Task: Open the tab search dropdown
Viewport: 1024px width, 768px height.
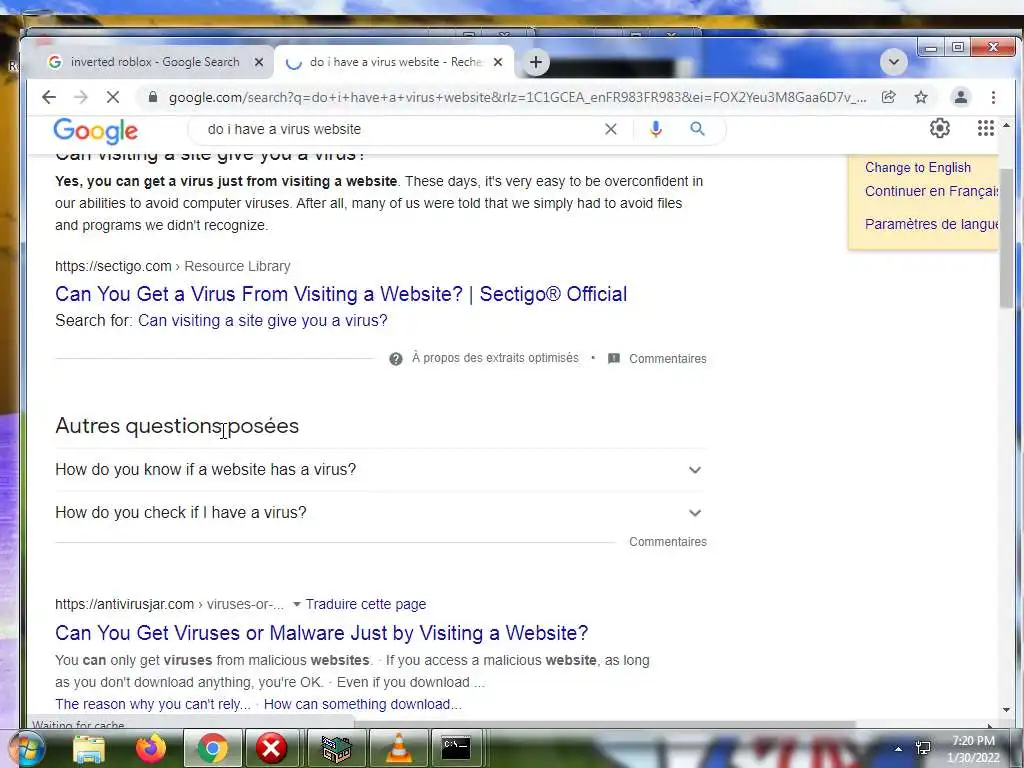Action: [893, 62]
